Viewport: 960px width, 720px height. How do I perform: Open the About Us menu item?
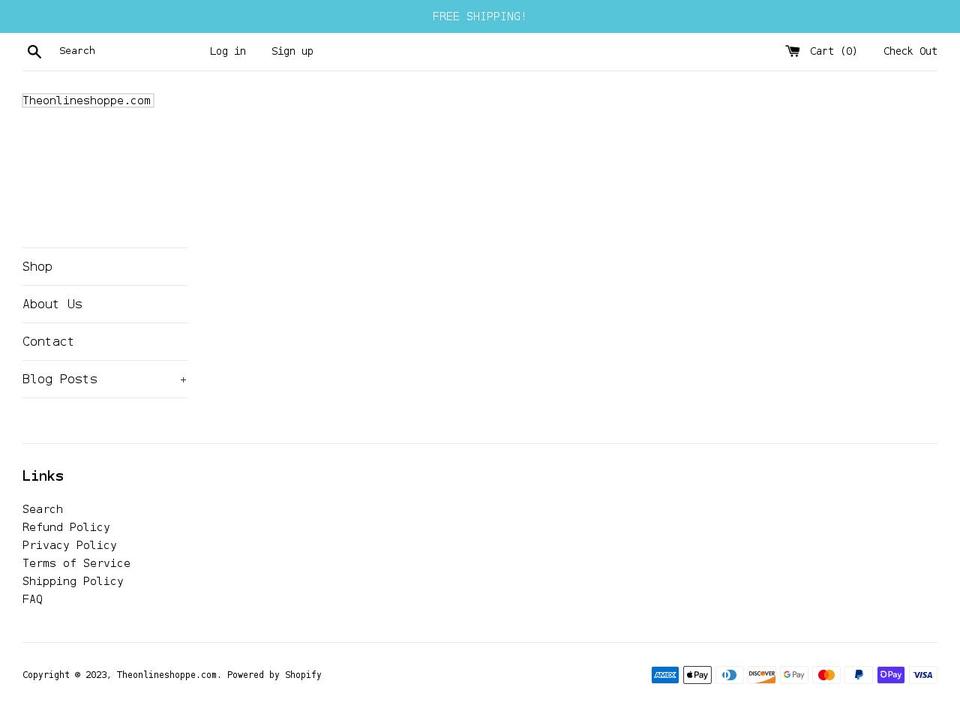pyautogui.click(x=52, y=304)
